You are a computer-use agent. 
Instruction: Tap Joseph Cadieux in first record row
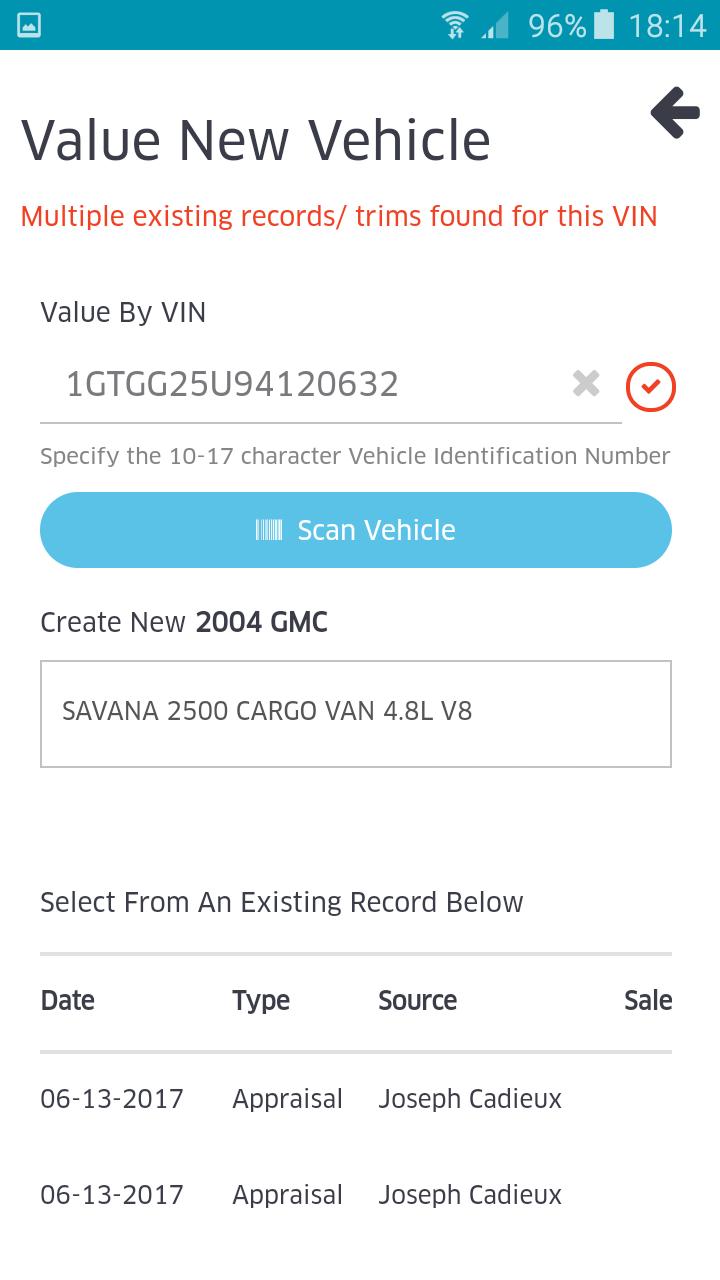tap(470, 1099)
